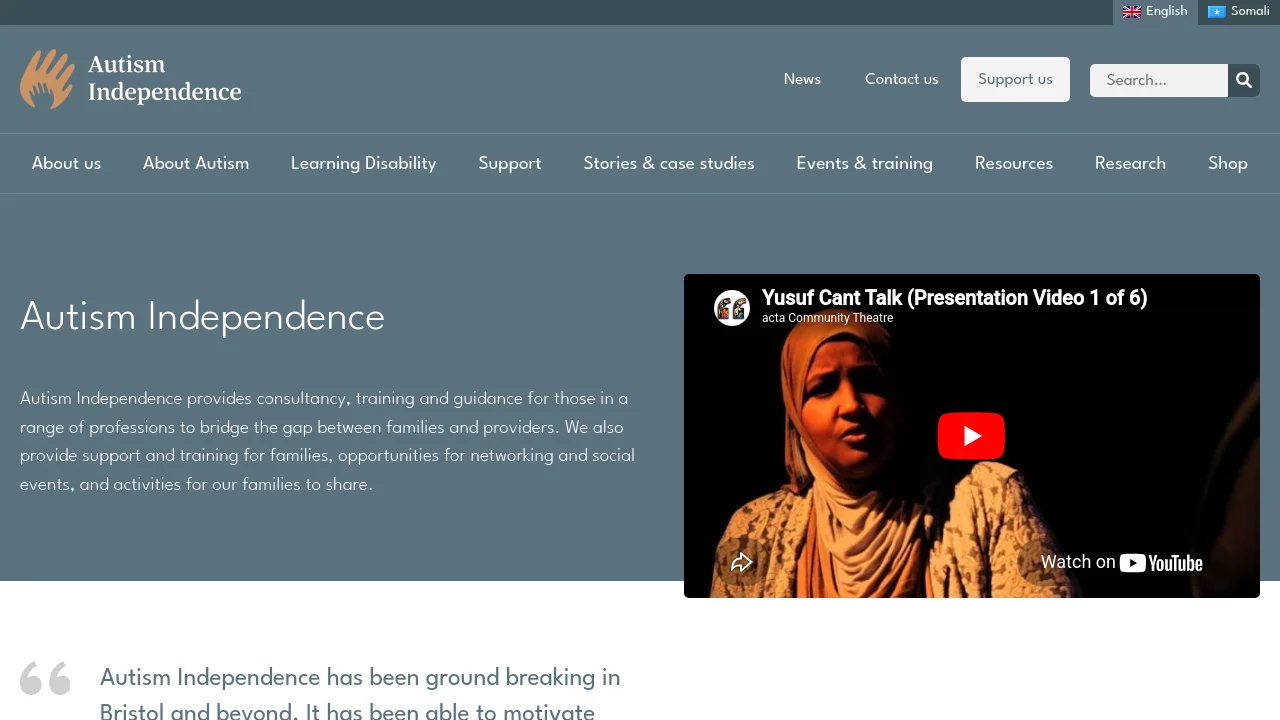The image size is (1280, 720).
Task: Click the Autism Independence hands logo
Action: click(x=47, y=79)
